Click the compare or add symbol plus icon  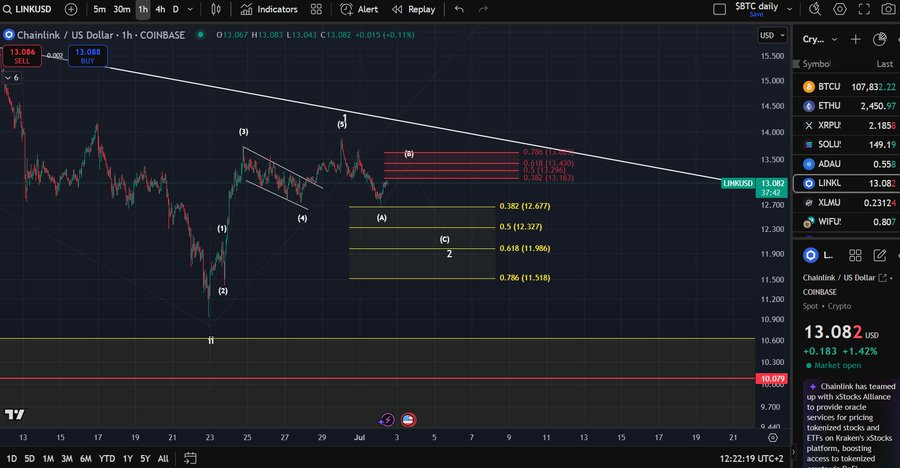click(x=71, y=9)
